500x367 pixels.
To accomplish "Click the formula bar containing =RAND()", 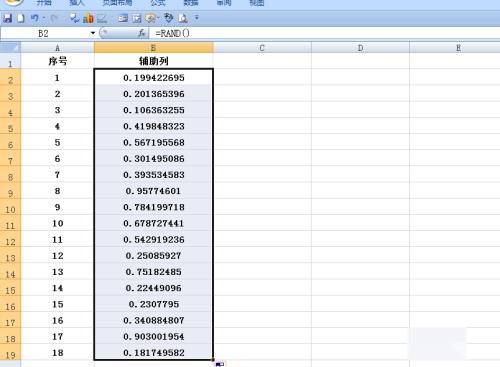I will [x=325, y=33].
